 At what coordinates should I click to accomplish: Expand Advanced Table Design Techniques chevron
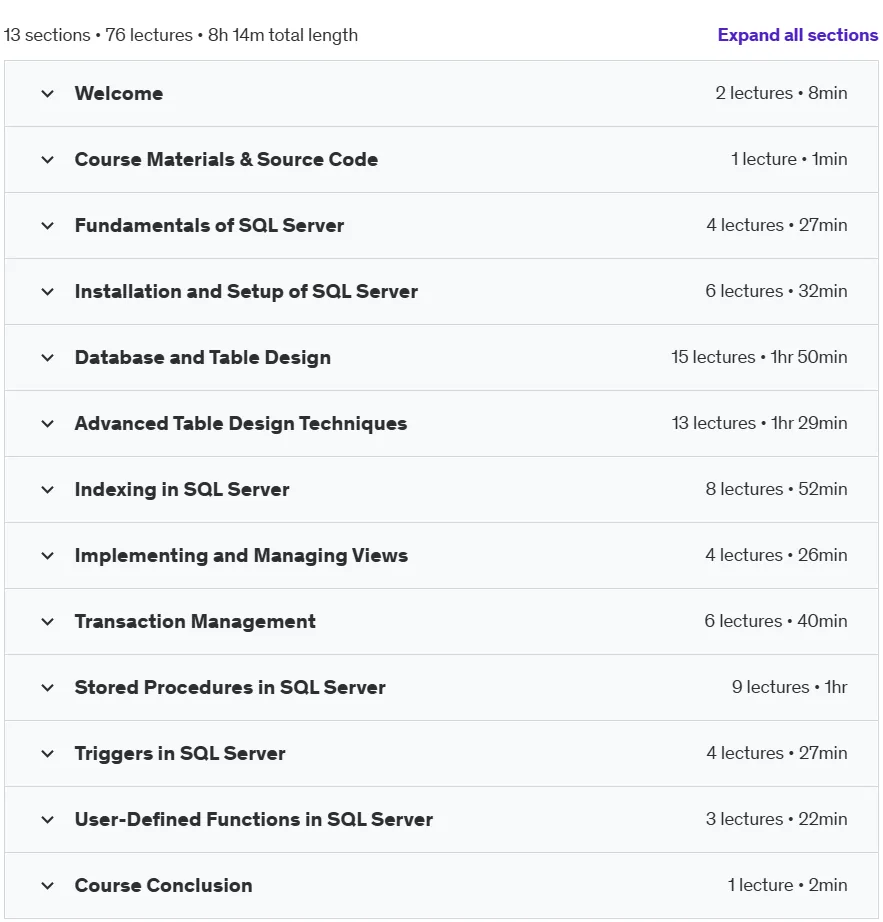pyautogui.click(x=48, y=423)
